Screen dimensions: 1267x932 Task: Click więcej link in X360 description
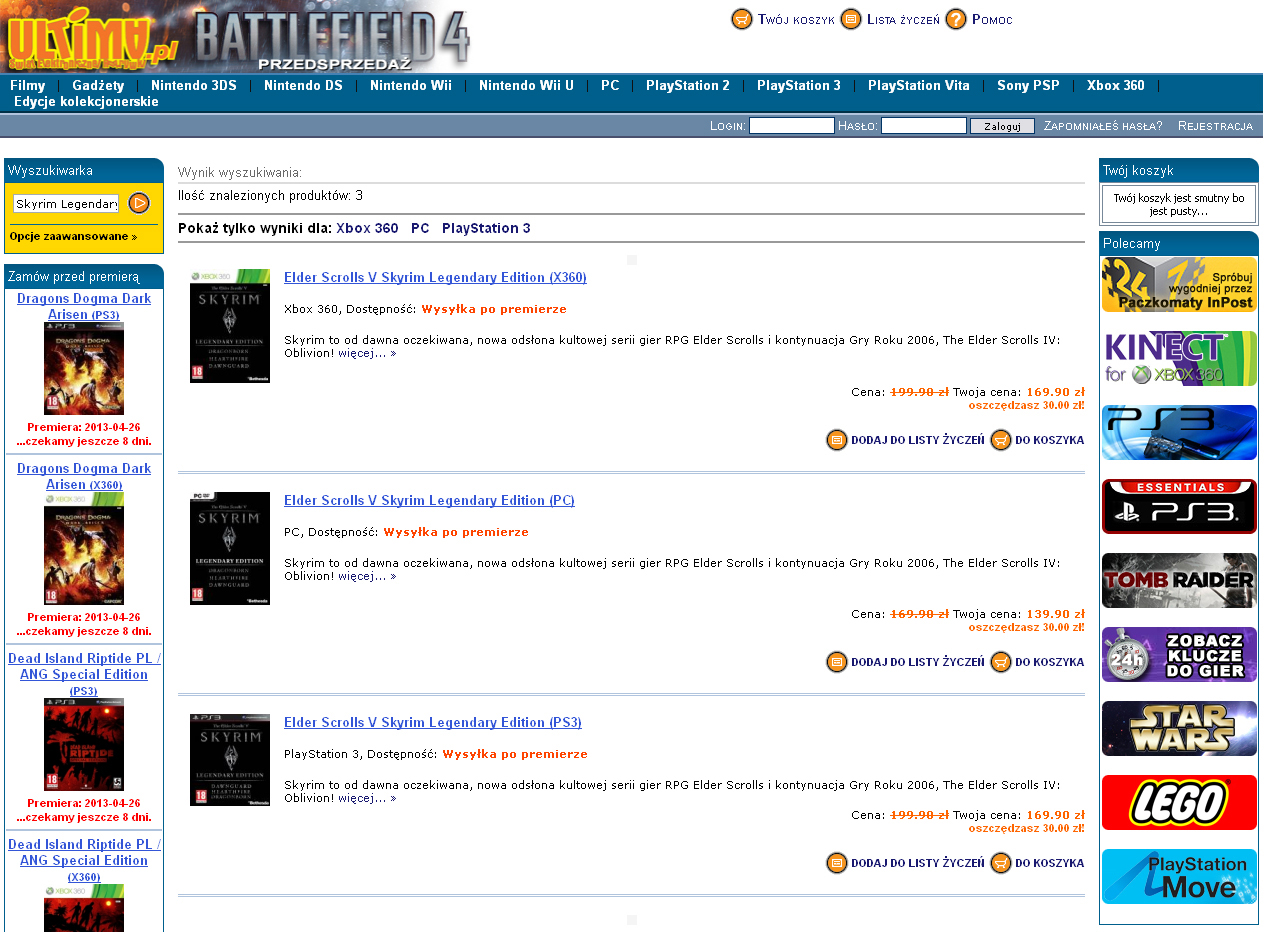(x=367, y=353)
